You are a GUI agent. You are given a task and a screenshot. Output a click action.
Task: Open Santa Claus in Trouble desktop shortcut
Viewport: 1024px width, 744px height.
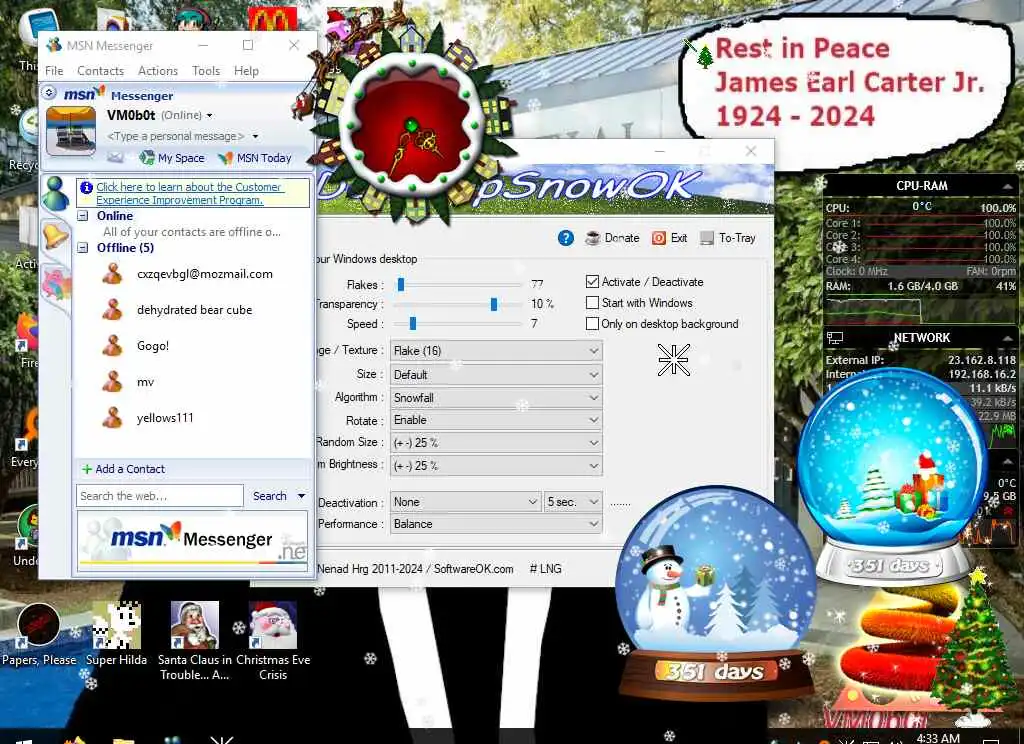point(195,641)
